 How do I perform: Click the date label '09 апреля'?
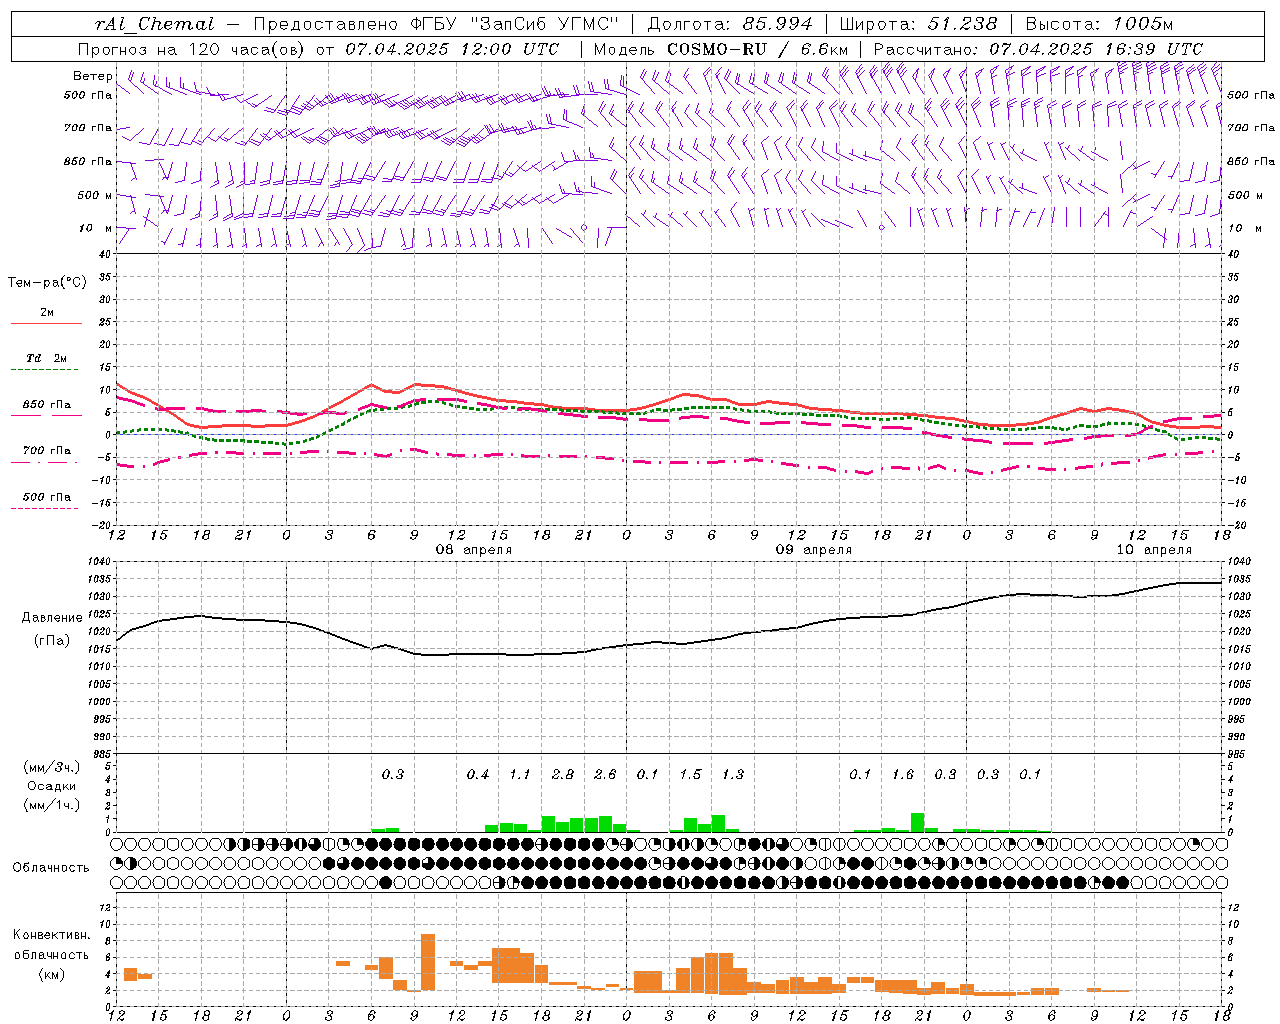(x=814, y=550)
